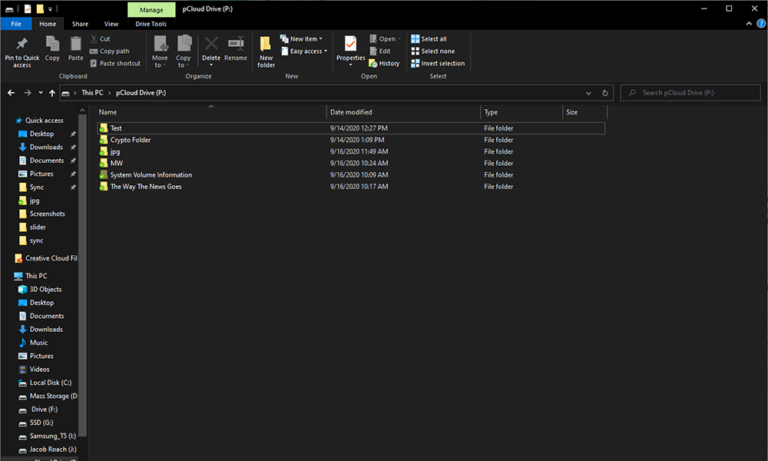Open Music in navigation pane
The width and height of the screenshot is (768, 461).
33,342
